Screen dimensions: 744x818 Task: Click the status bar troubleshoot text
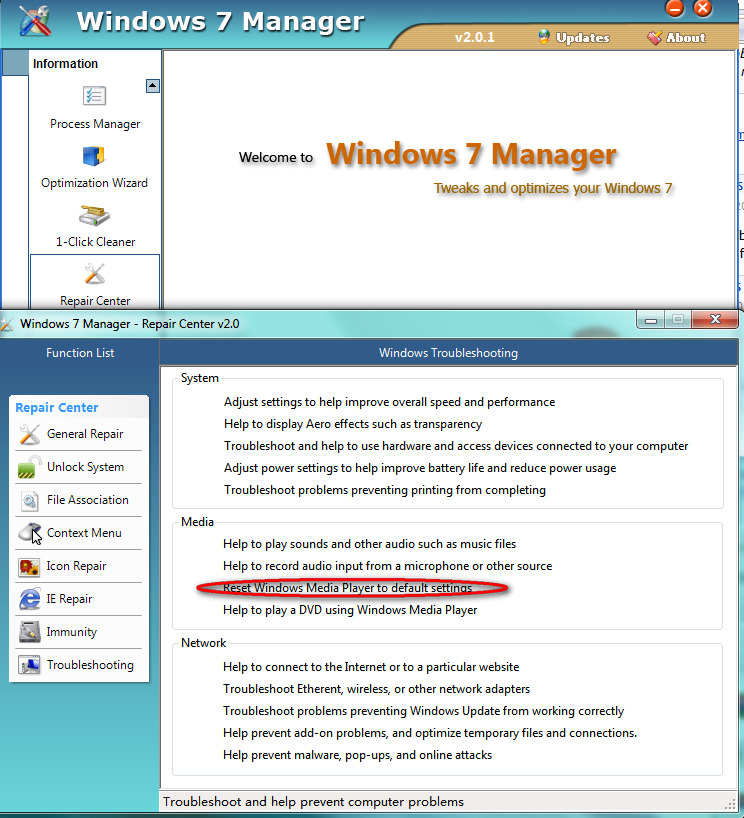click(313, 801)
